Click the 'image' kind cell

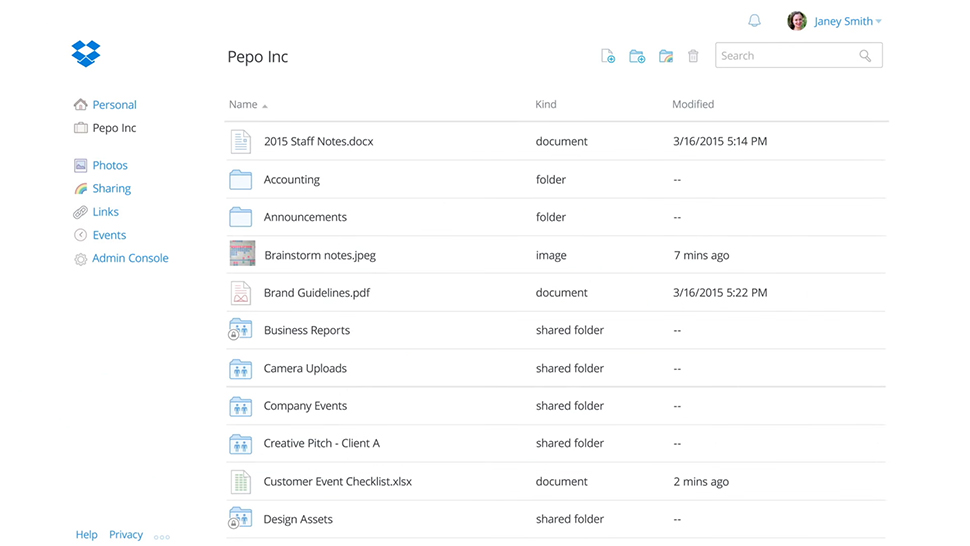tap(551, 255)
